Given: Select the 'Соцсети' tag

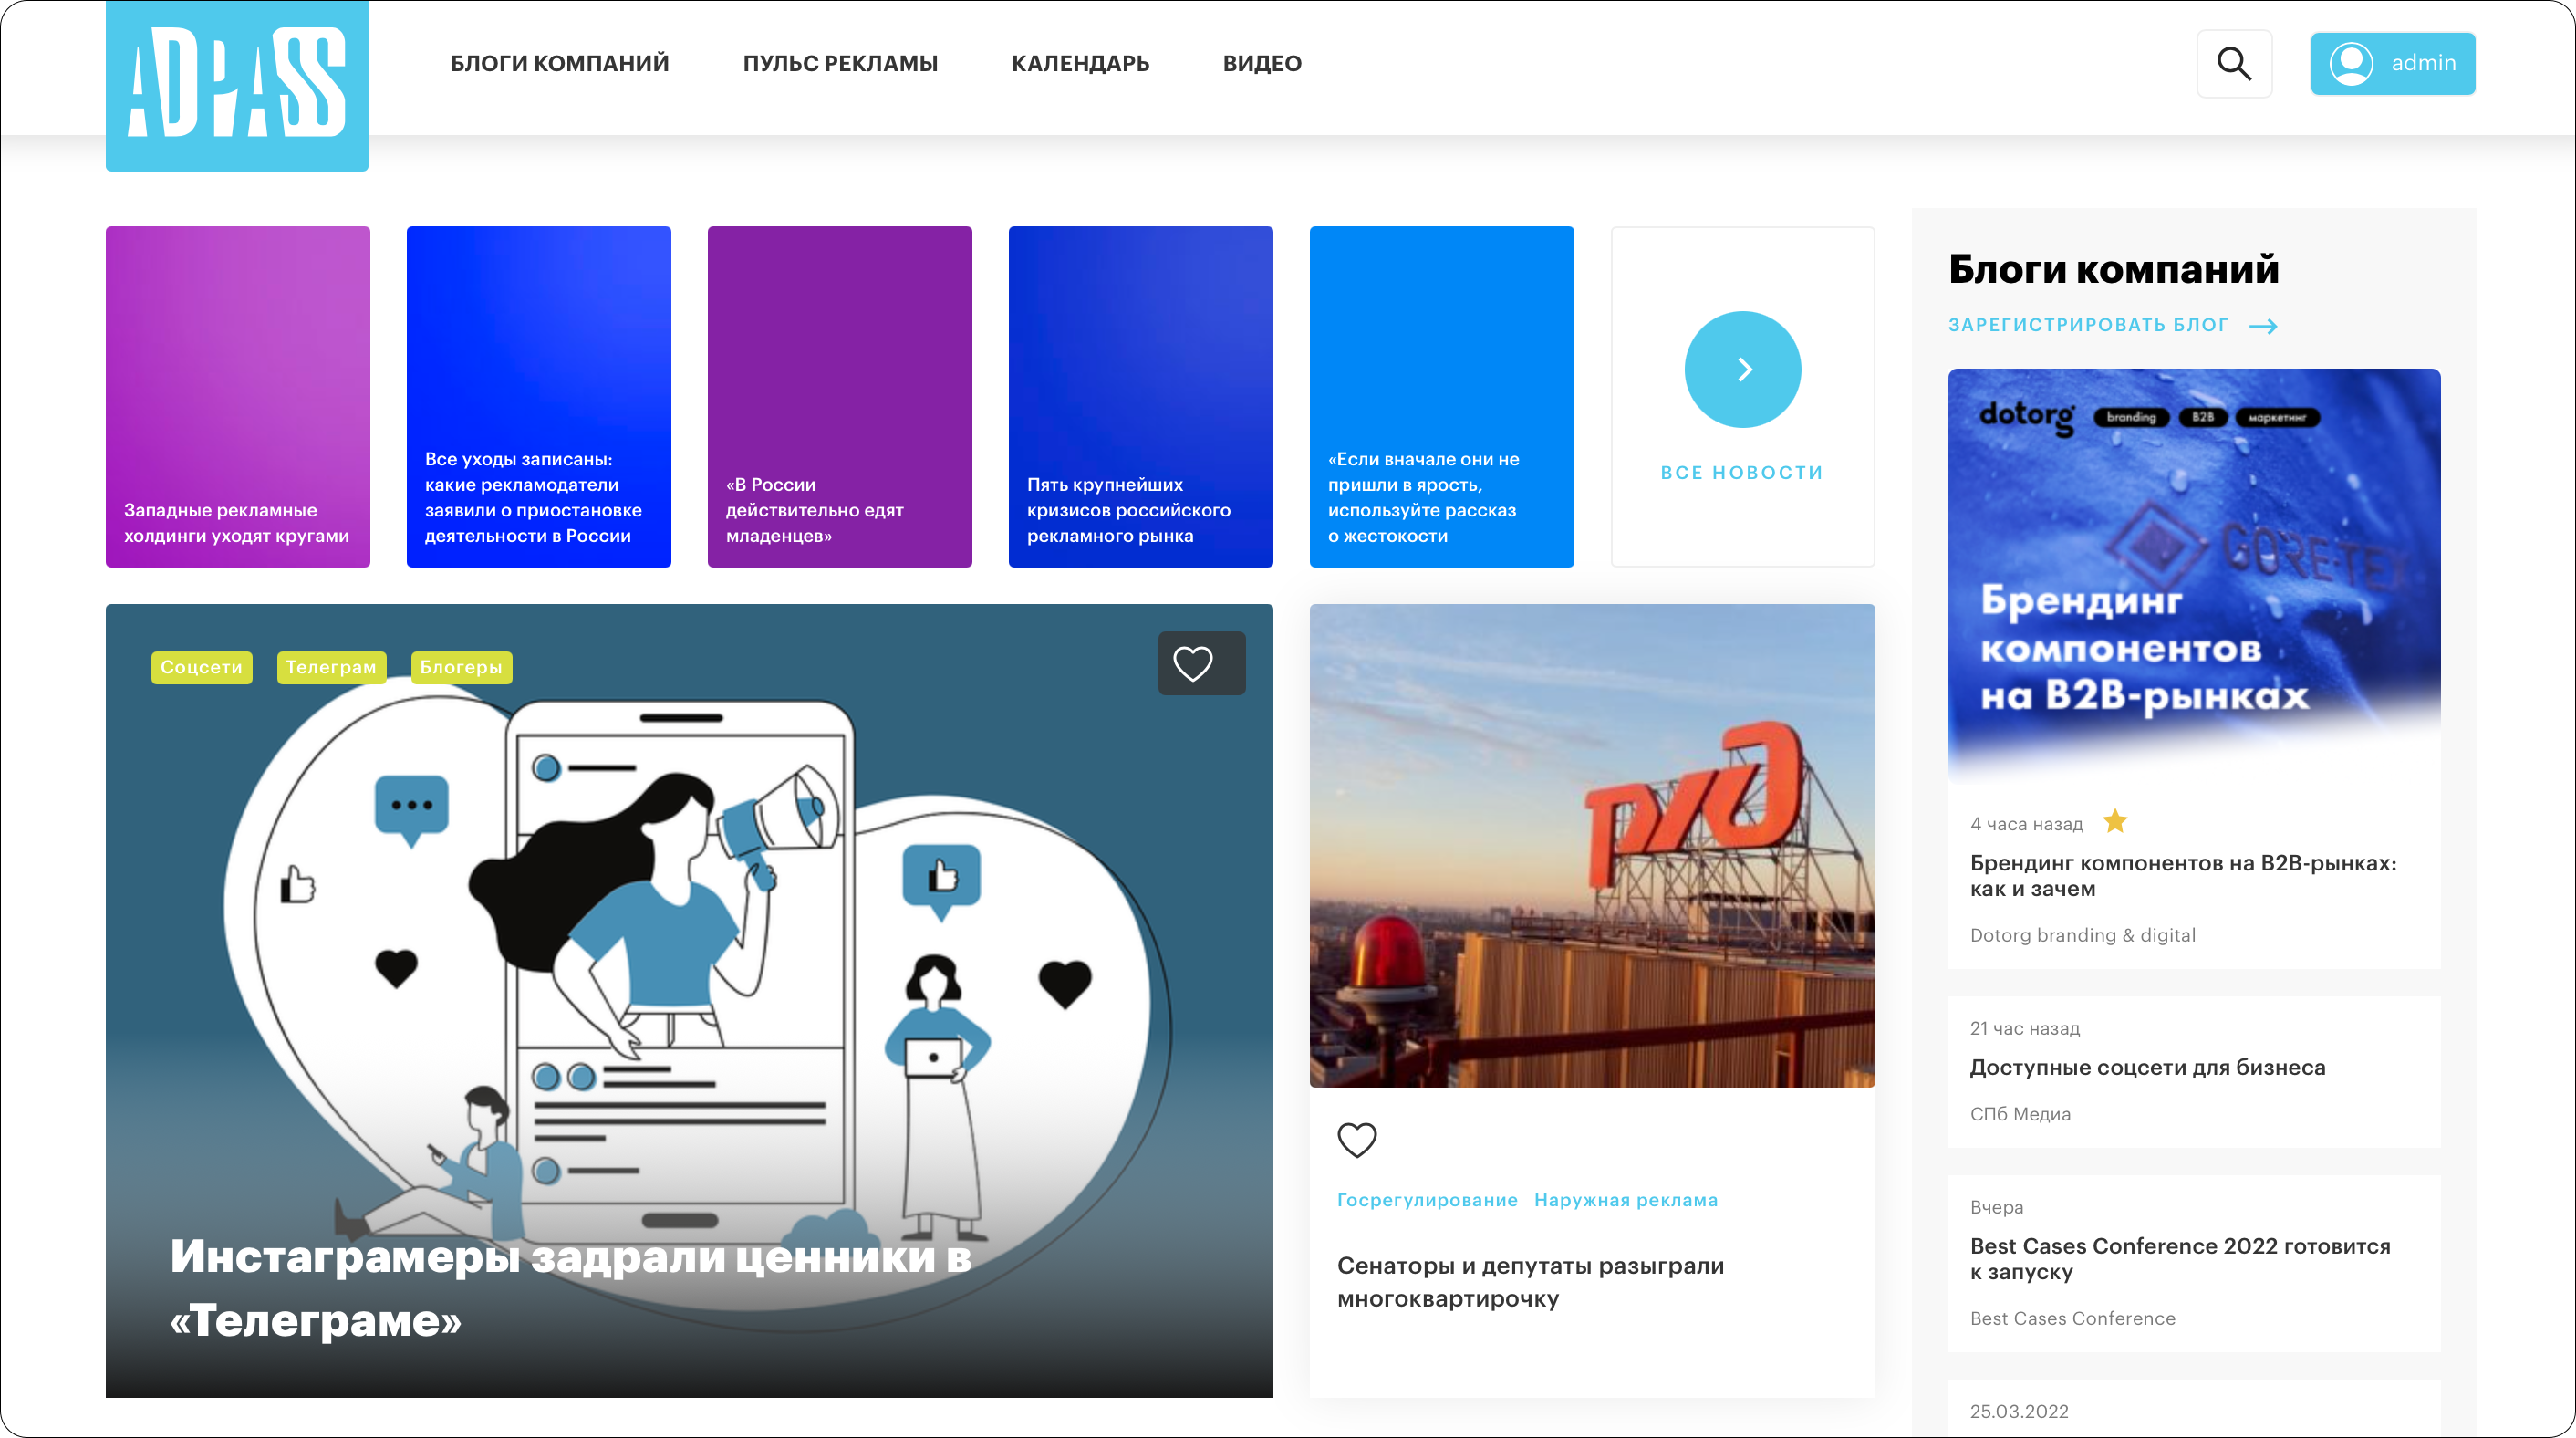Looking at the screenshot, I should tap(201, 667).
